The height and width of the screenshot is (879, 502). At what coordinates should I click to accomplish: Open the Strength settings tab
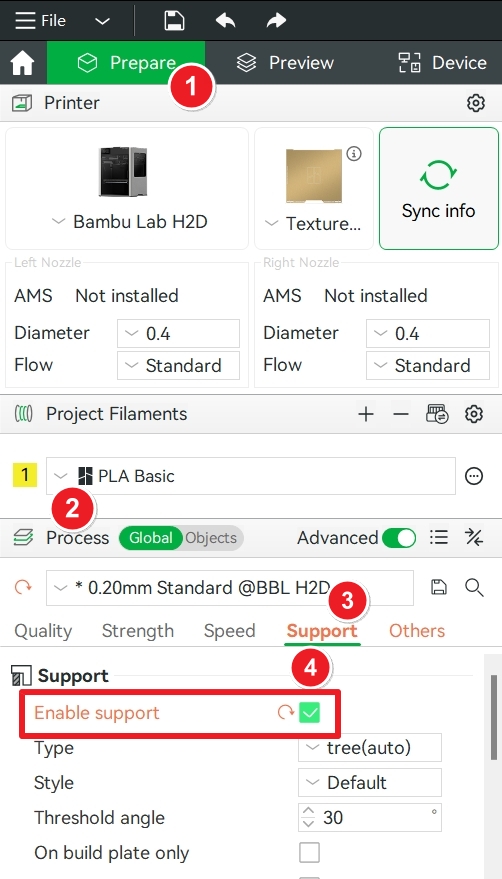[x=138, y=631]
